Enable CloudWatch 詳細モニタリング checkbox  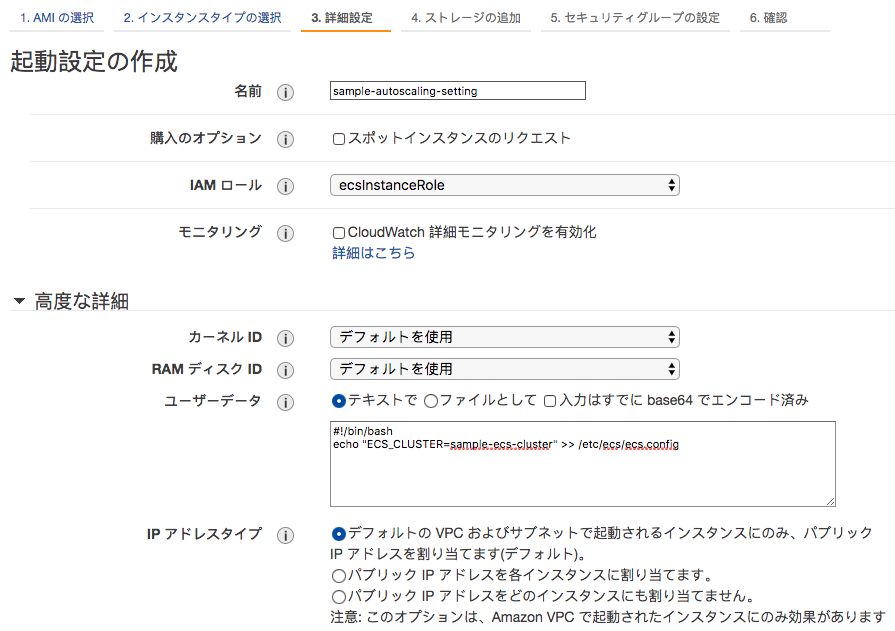338,232
